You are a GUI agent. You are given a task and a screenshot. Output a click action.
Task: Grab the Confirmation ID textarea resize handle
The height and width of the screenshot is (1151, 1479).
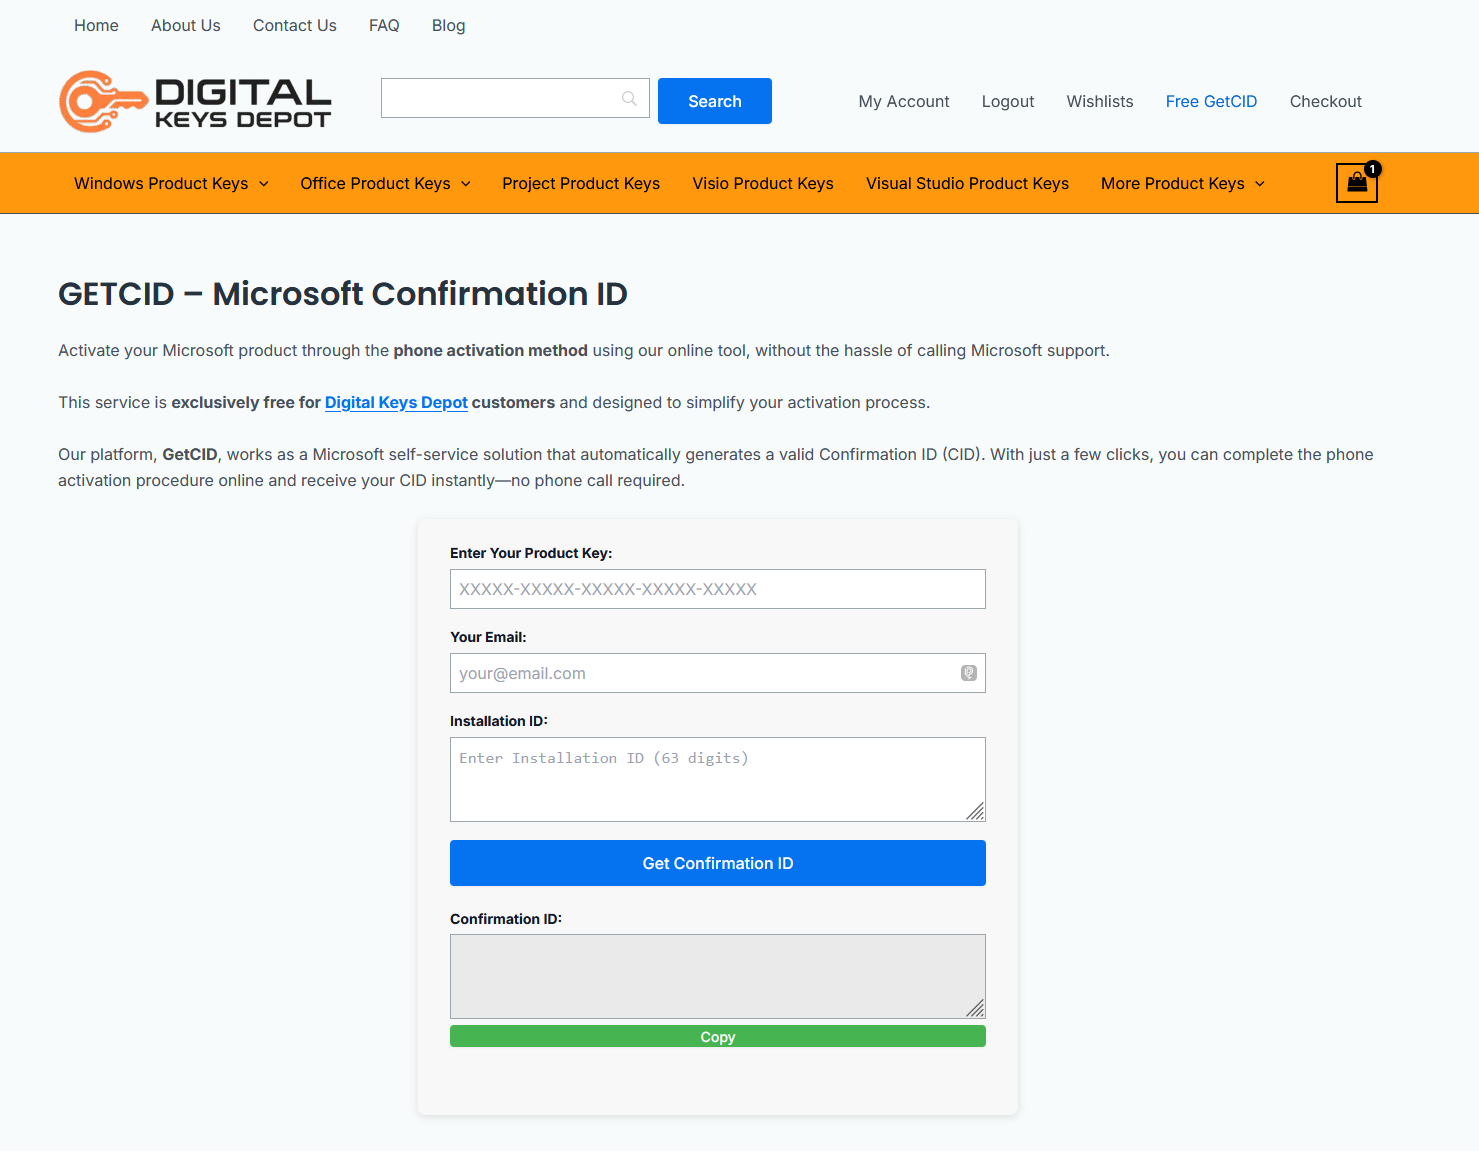coord(976,1009)
